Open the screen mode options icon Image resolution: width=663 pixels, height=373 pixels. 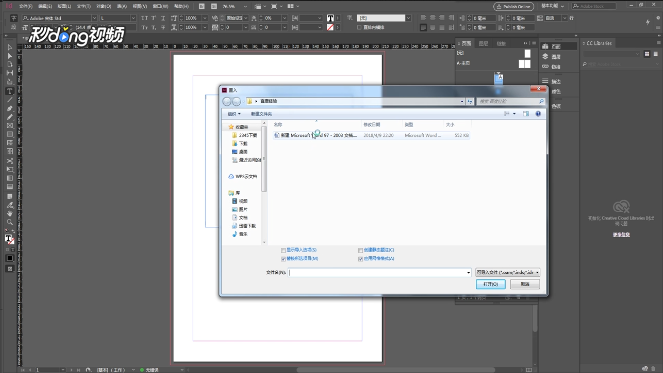coord(274,6)
